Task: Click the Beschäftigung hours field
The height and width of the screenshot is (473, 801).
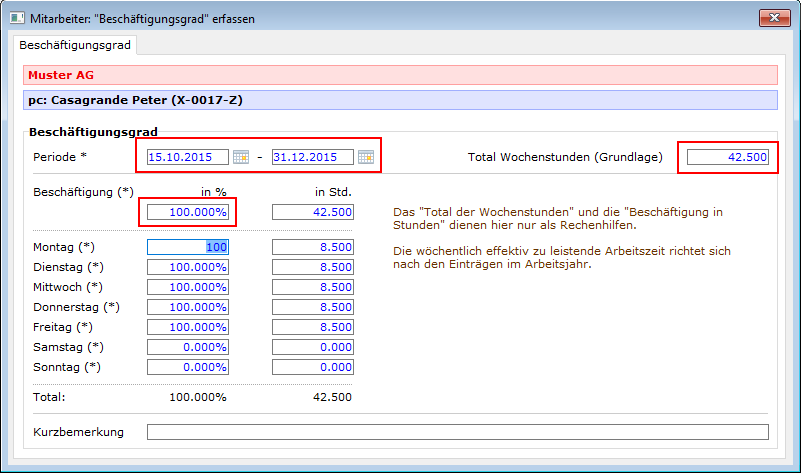Action: click(312, 212)
